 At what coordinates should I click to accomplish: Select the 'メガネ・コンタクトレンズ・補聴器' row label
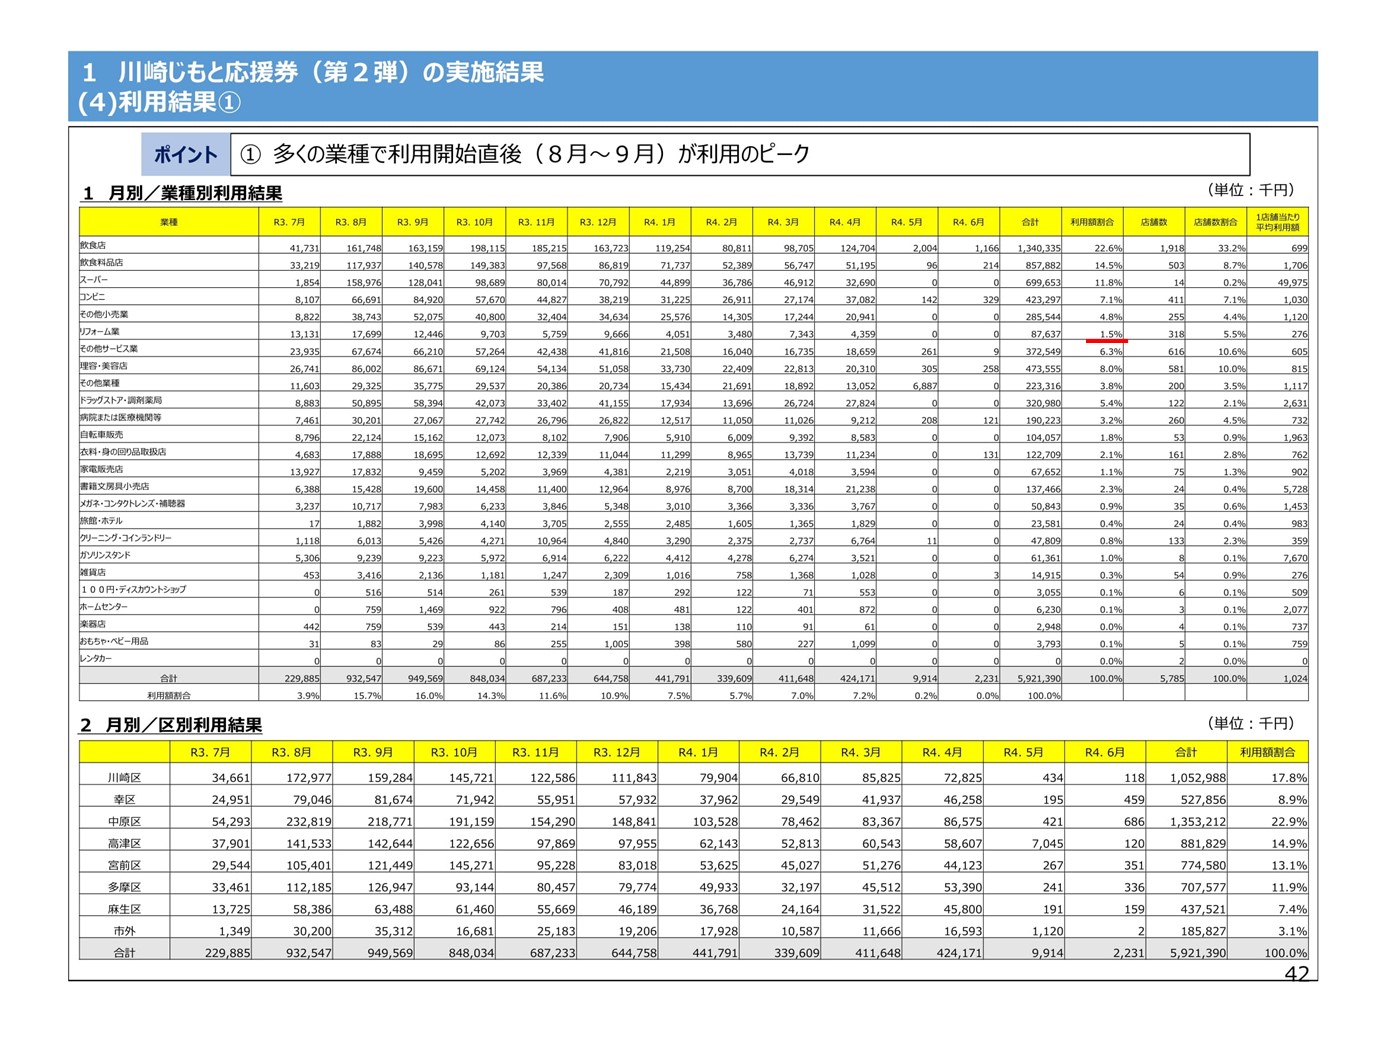coord(133,503)
